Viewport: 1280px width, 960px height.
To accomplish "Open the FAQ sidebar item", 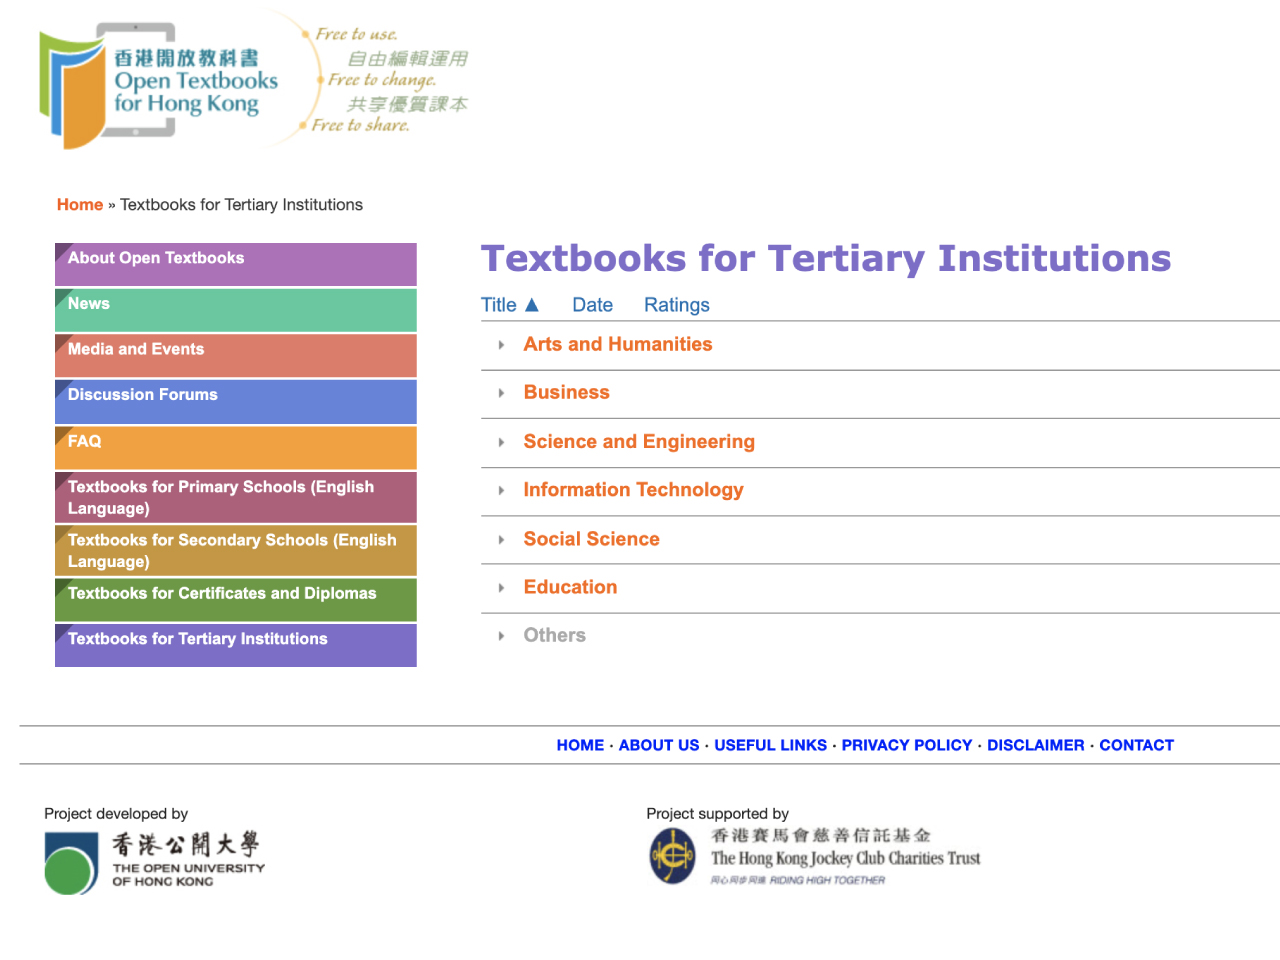I will click(x=236, y=447).
